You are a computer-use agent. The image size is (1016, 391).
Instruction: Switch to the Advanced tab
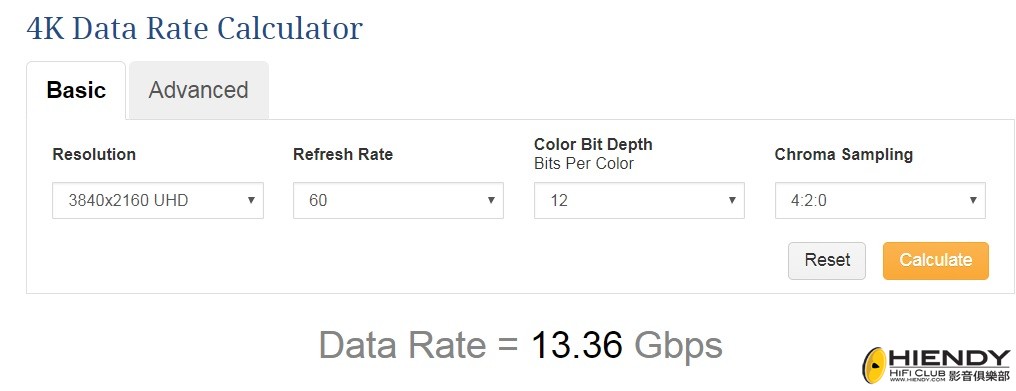point(199,90)
